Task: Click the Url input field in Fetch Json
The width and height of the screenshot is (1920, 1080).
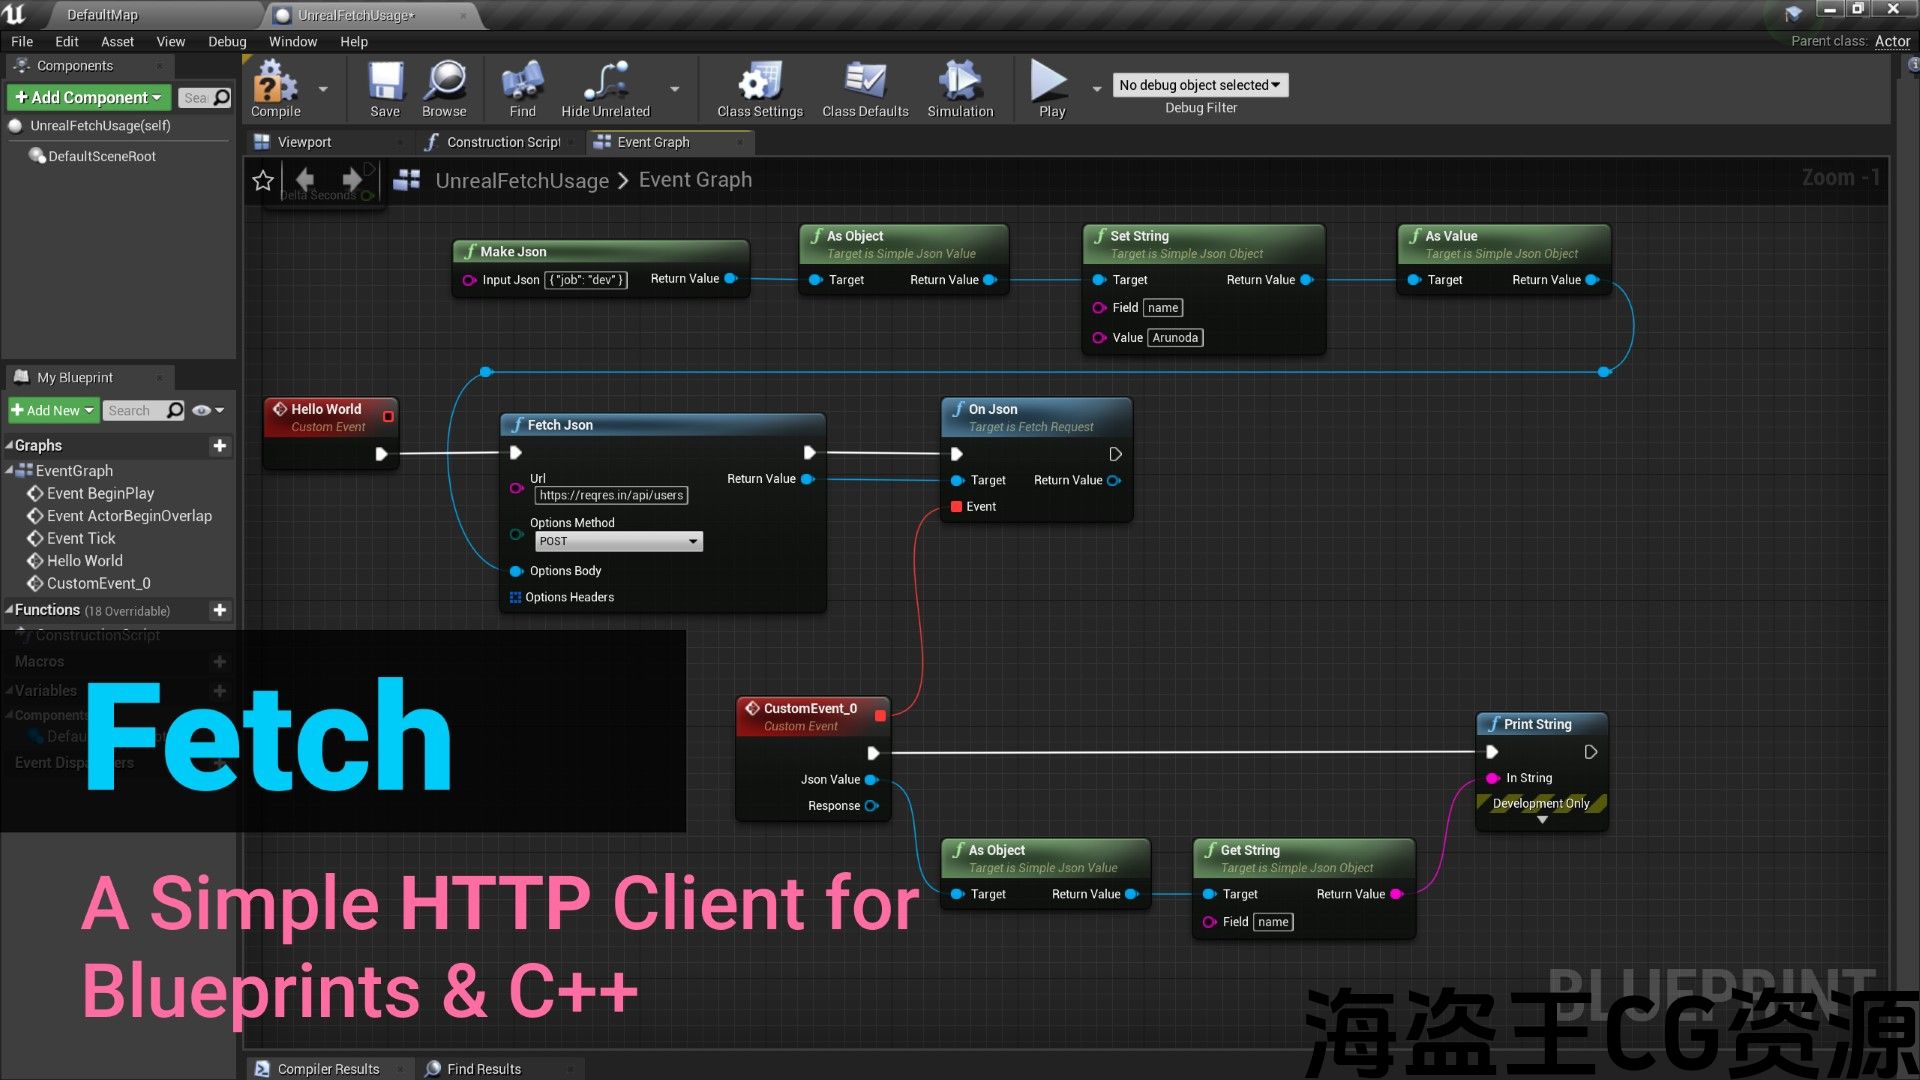Action: pos(611,495)
